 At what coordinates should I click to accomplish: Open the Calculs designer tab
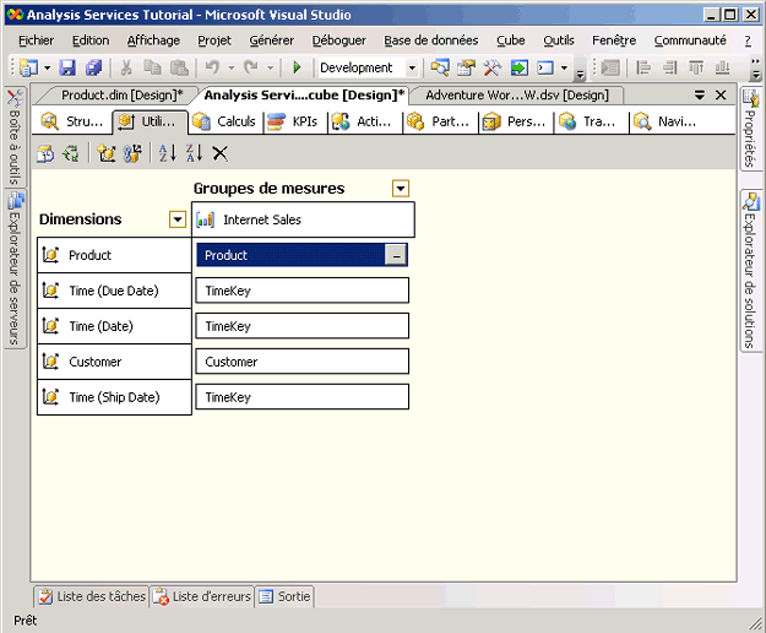click(225, 121)
